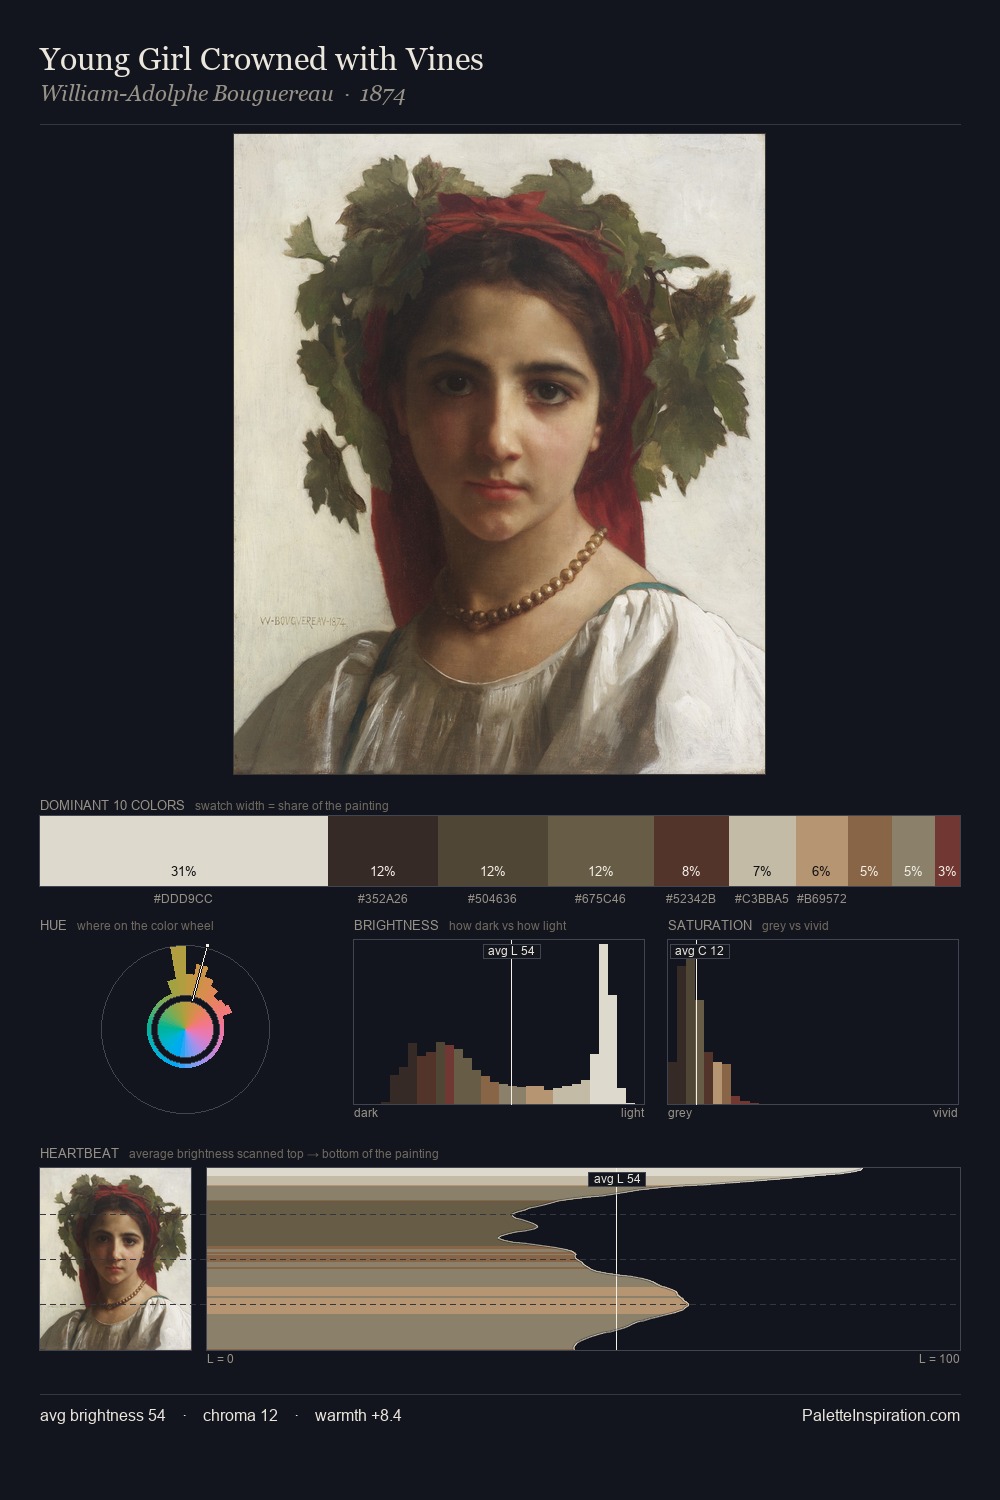Select the 6% tan swatch
Viewport: 1000px width, 1500px height.
[x=822, y=851]
